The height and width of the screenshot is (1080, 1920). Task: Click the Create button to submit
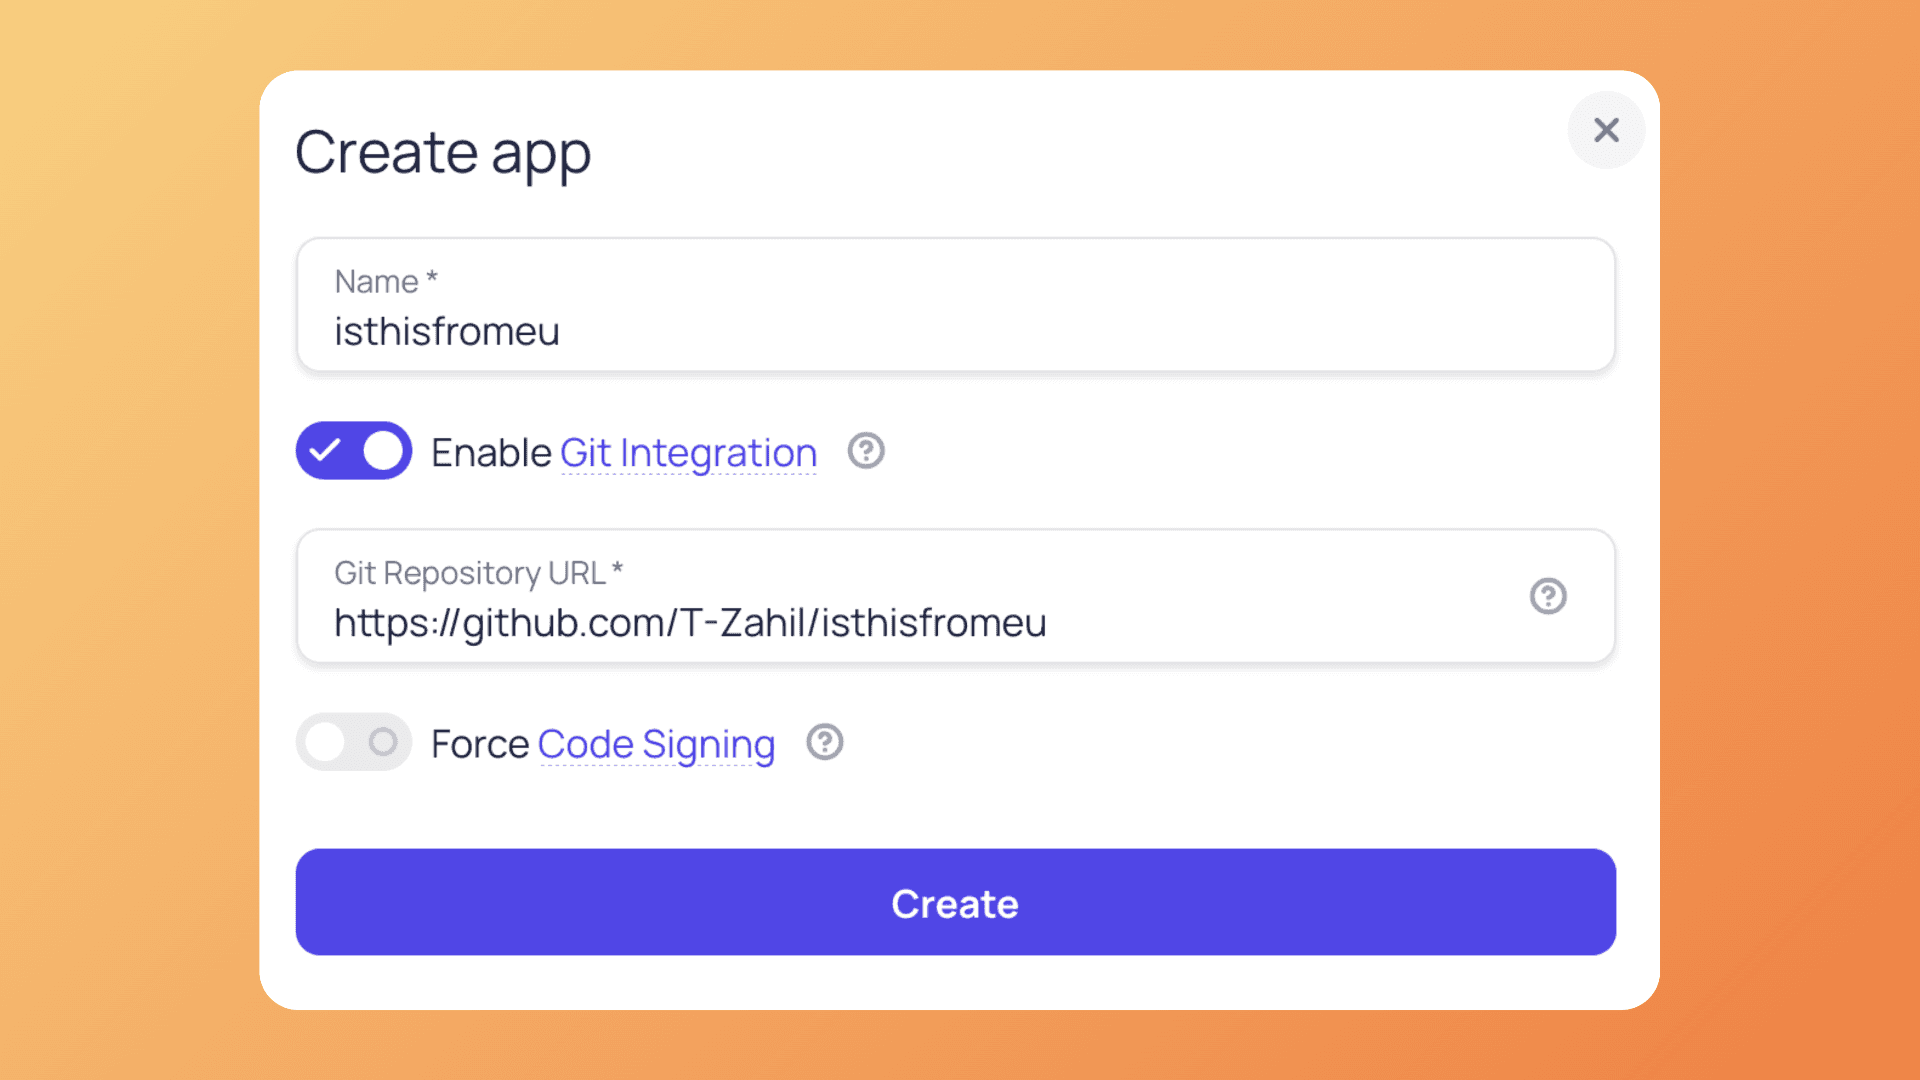955,902
